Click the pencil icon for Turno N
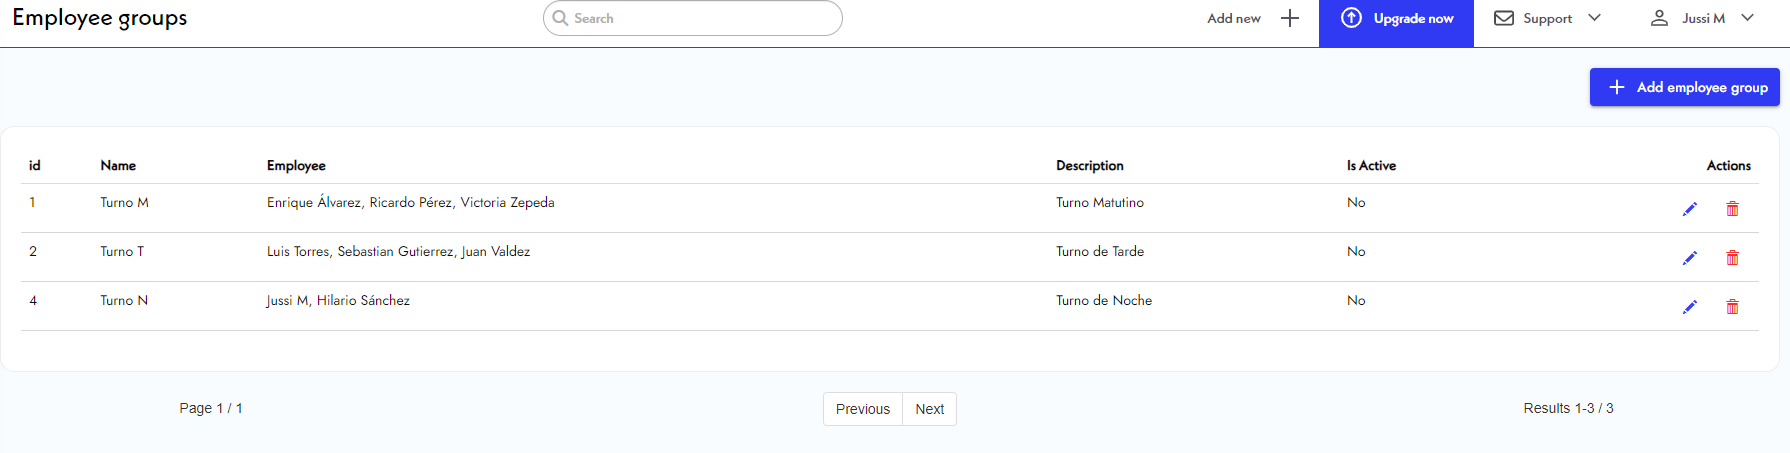1790x453 pixels. (1690, 307)
